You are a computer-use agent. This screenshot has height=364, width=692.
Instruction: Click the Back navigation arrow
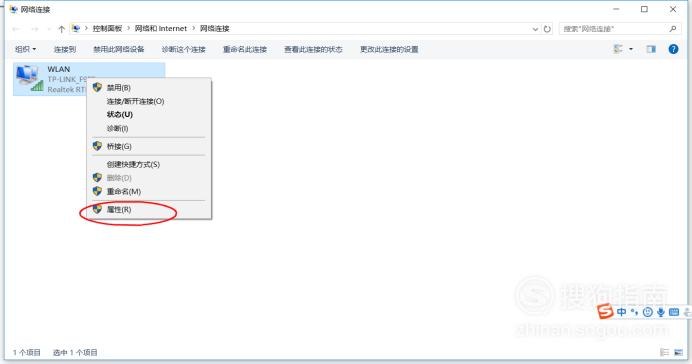coord(16,29)
